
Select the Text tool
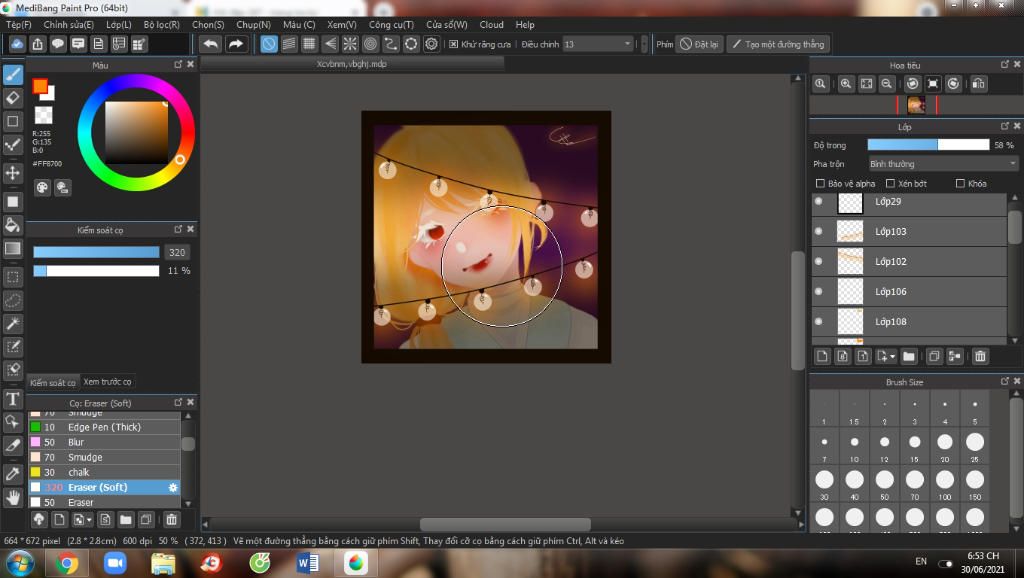coord(13,398)
